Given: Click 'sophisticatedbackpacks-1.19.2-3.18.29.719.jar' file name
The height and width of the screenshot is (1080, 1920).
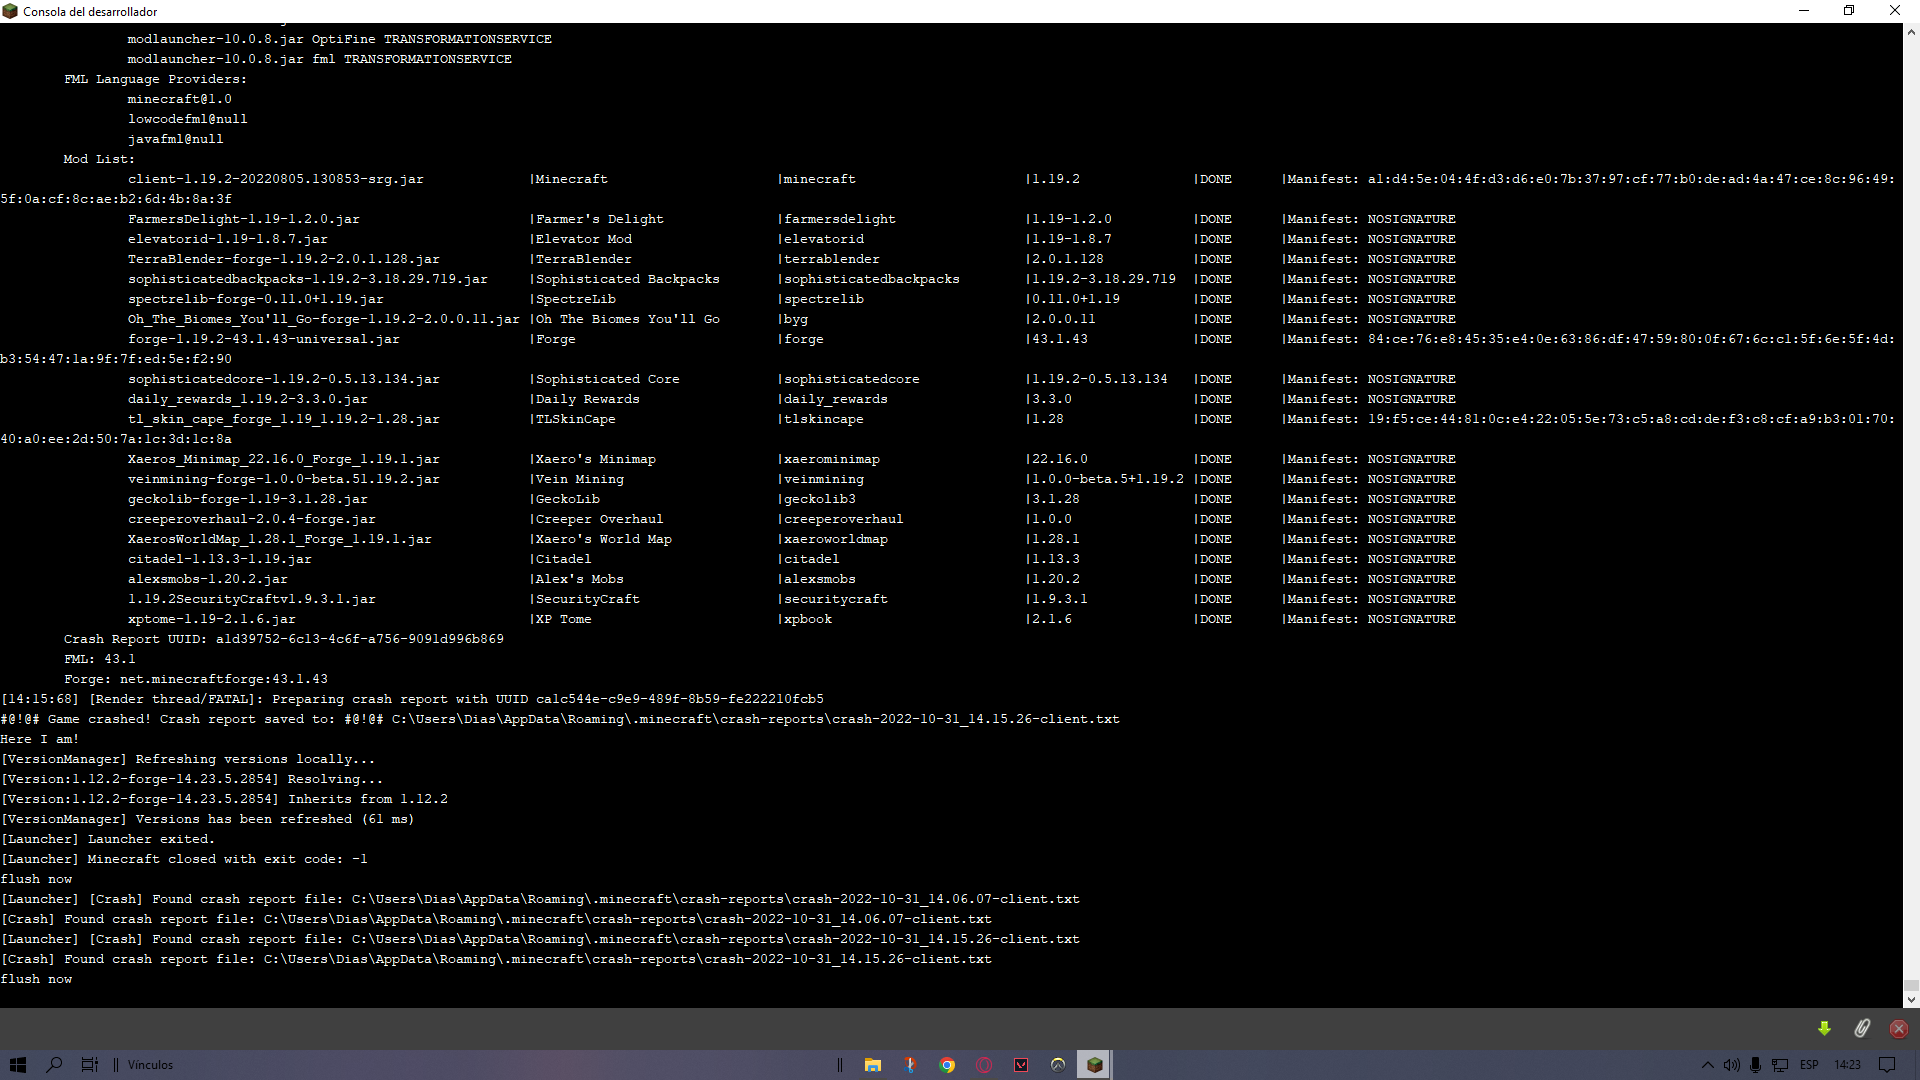Looking at the screenshot, I should pyautogui.click(x=308, y=279).
